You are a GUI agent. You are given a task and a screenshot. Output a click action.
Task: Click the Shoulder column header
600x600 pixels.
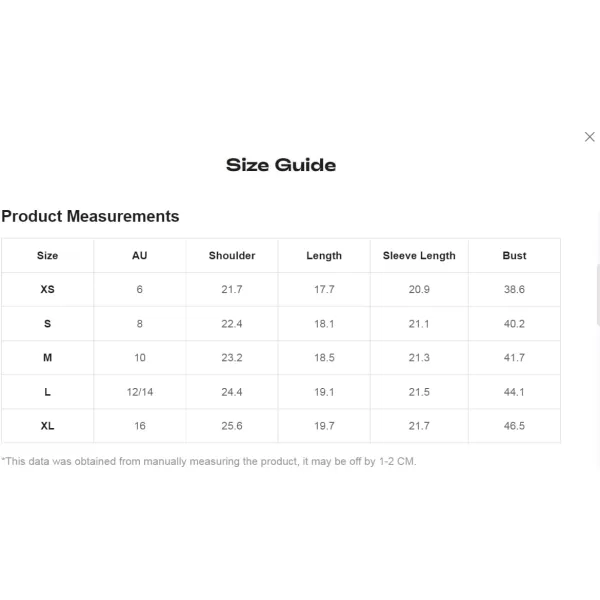tap(232, 256)
